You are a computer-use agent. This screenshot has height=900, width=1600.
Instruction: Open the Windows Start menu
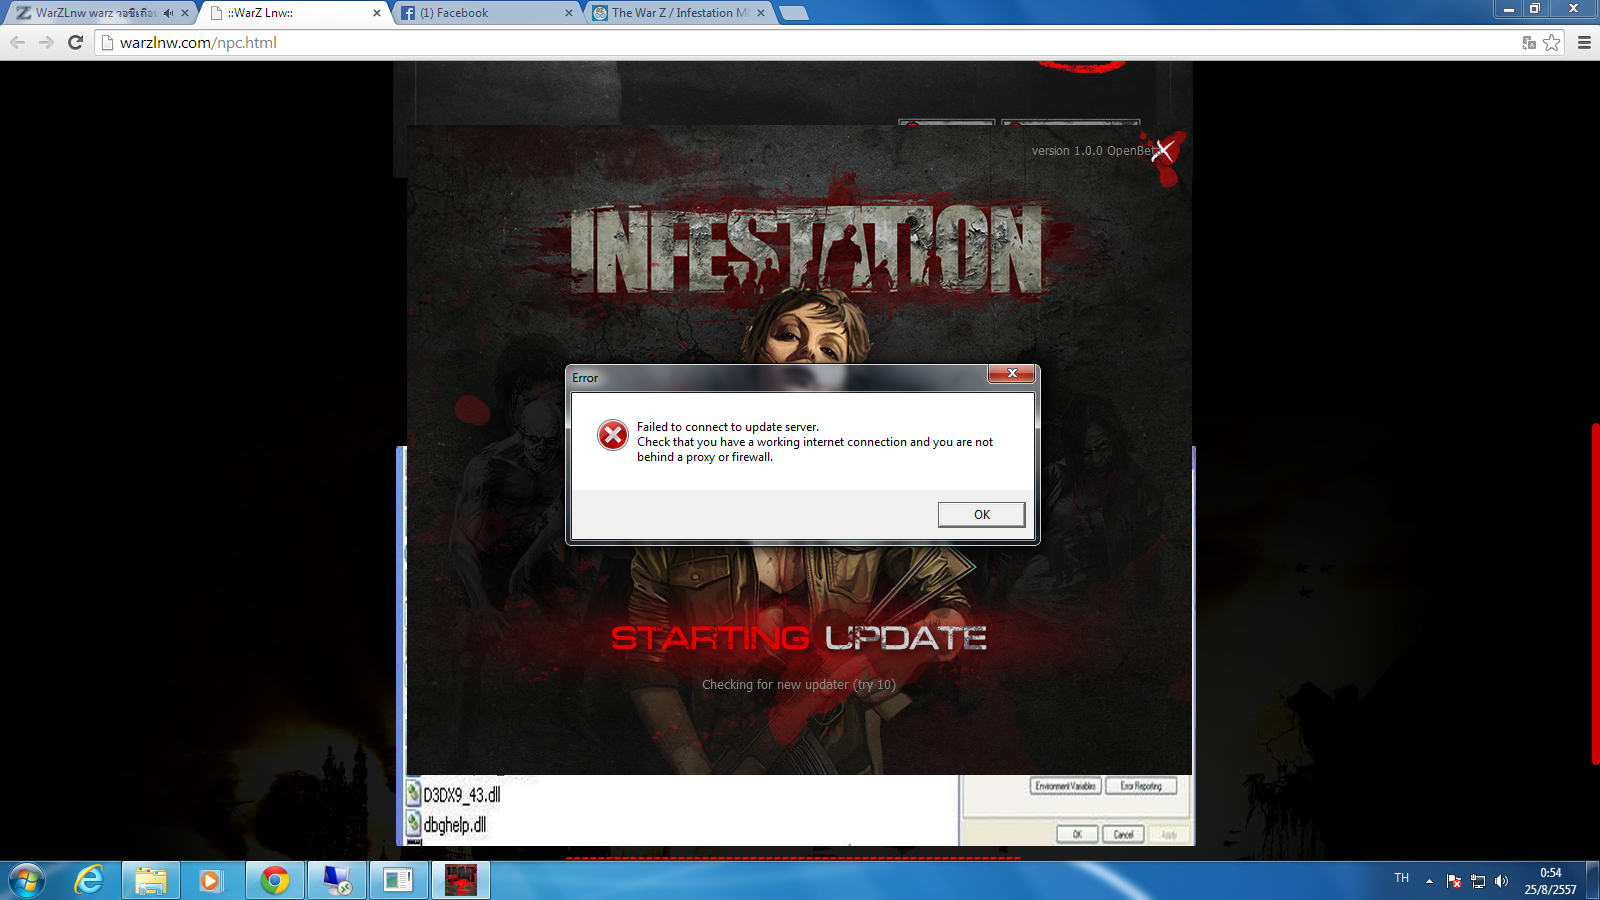point(27,881)
